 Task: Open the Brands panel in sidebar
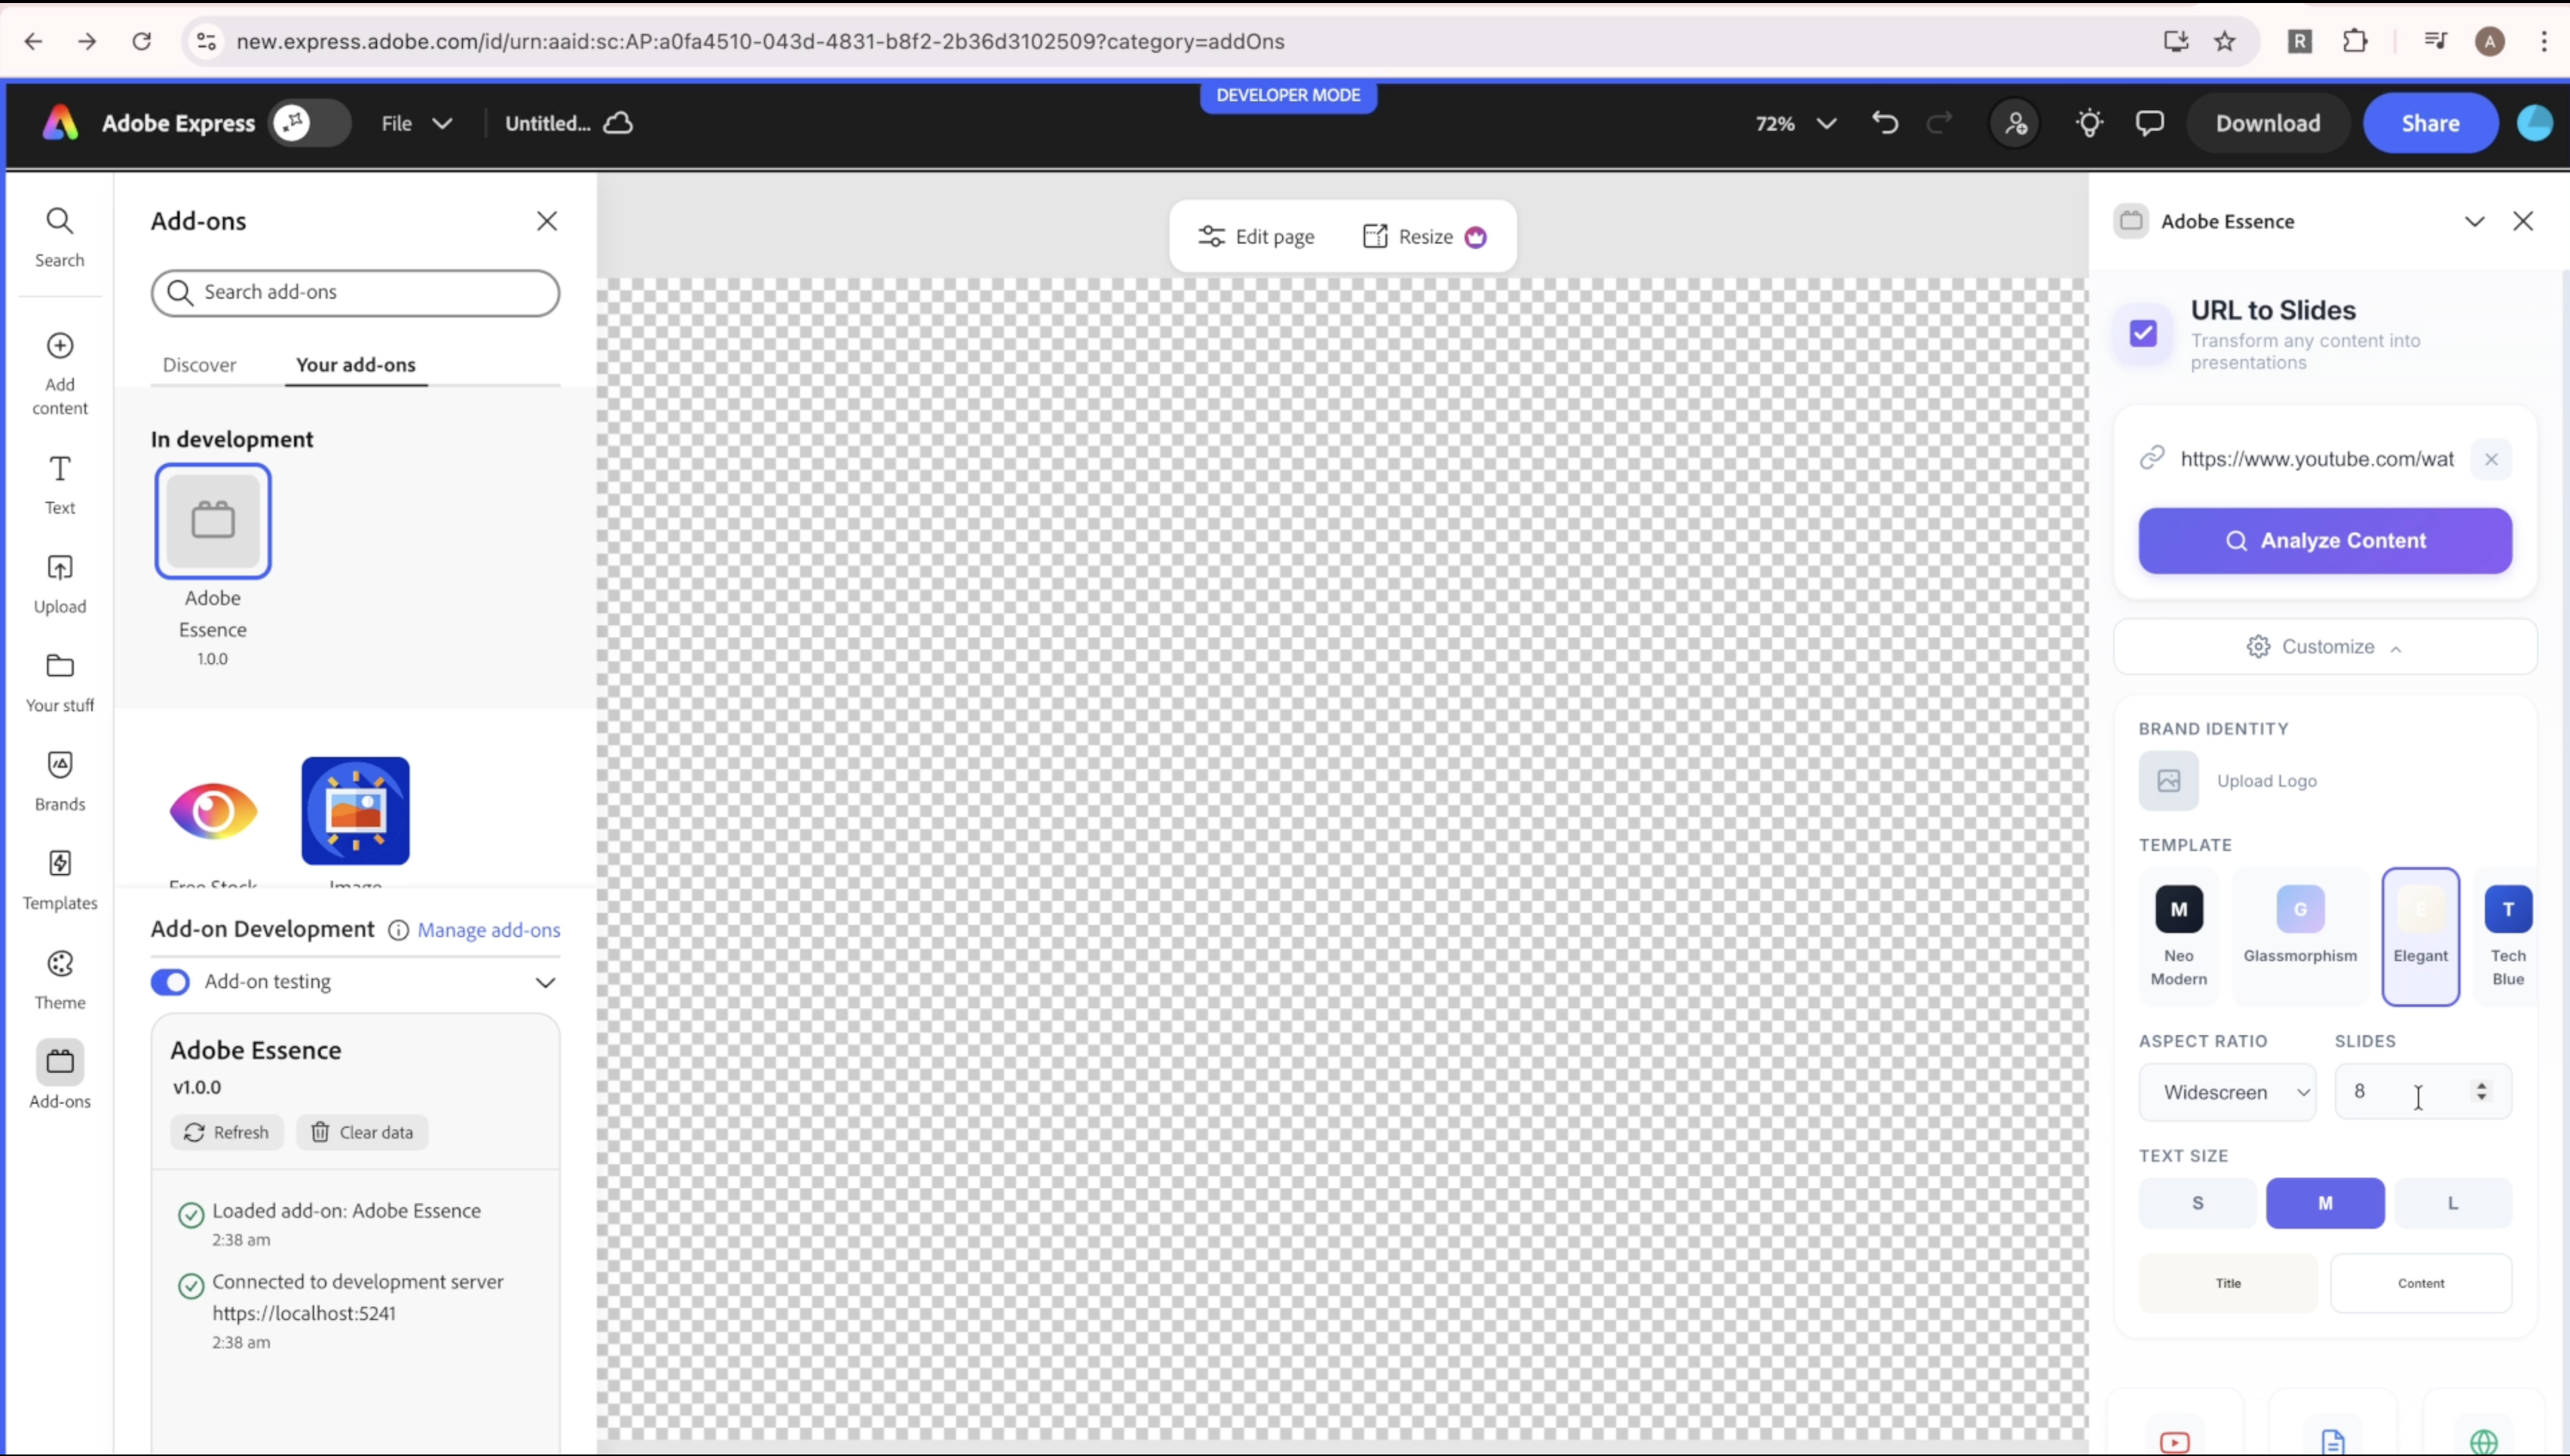click(60, 781)
